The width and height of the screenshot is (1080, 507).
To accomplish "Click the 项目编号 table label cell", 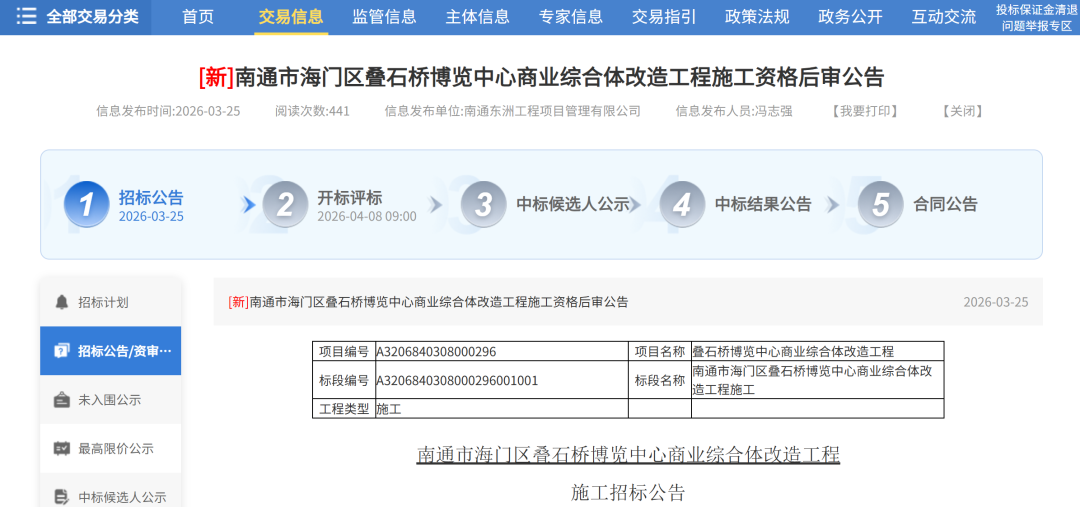I will [x=343, y=351].
